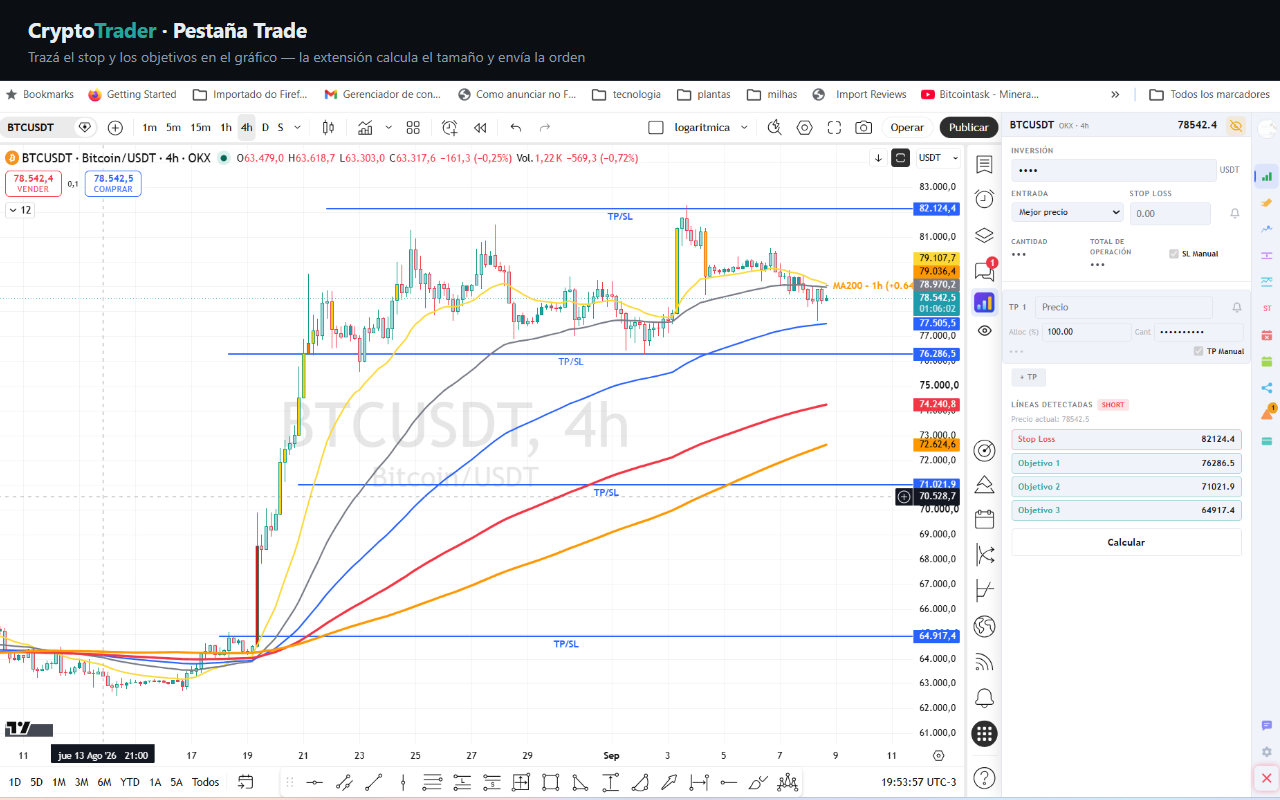Toggle the TP Manual checkbox
The image size is (1280, 800).
(x=1198, y=351)
